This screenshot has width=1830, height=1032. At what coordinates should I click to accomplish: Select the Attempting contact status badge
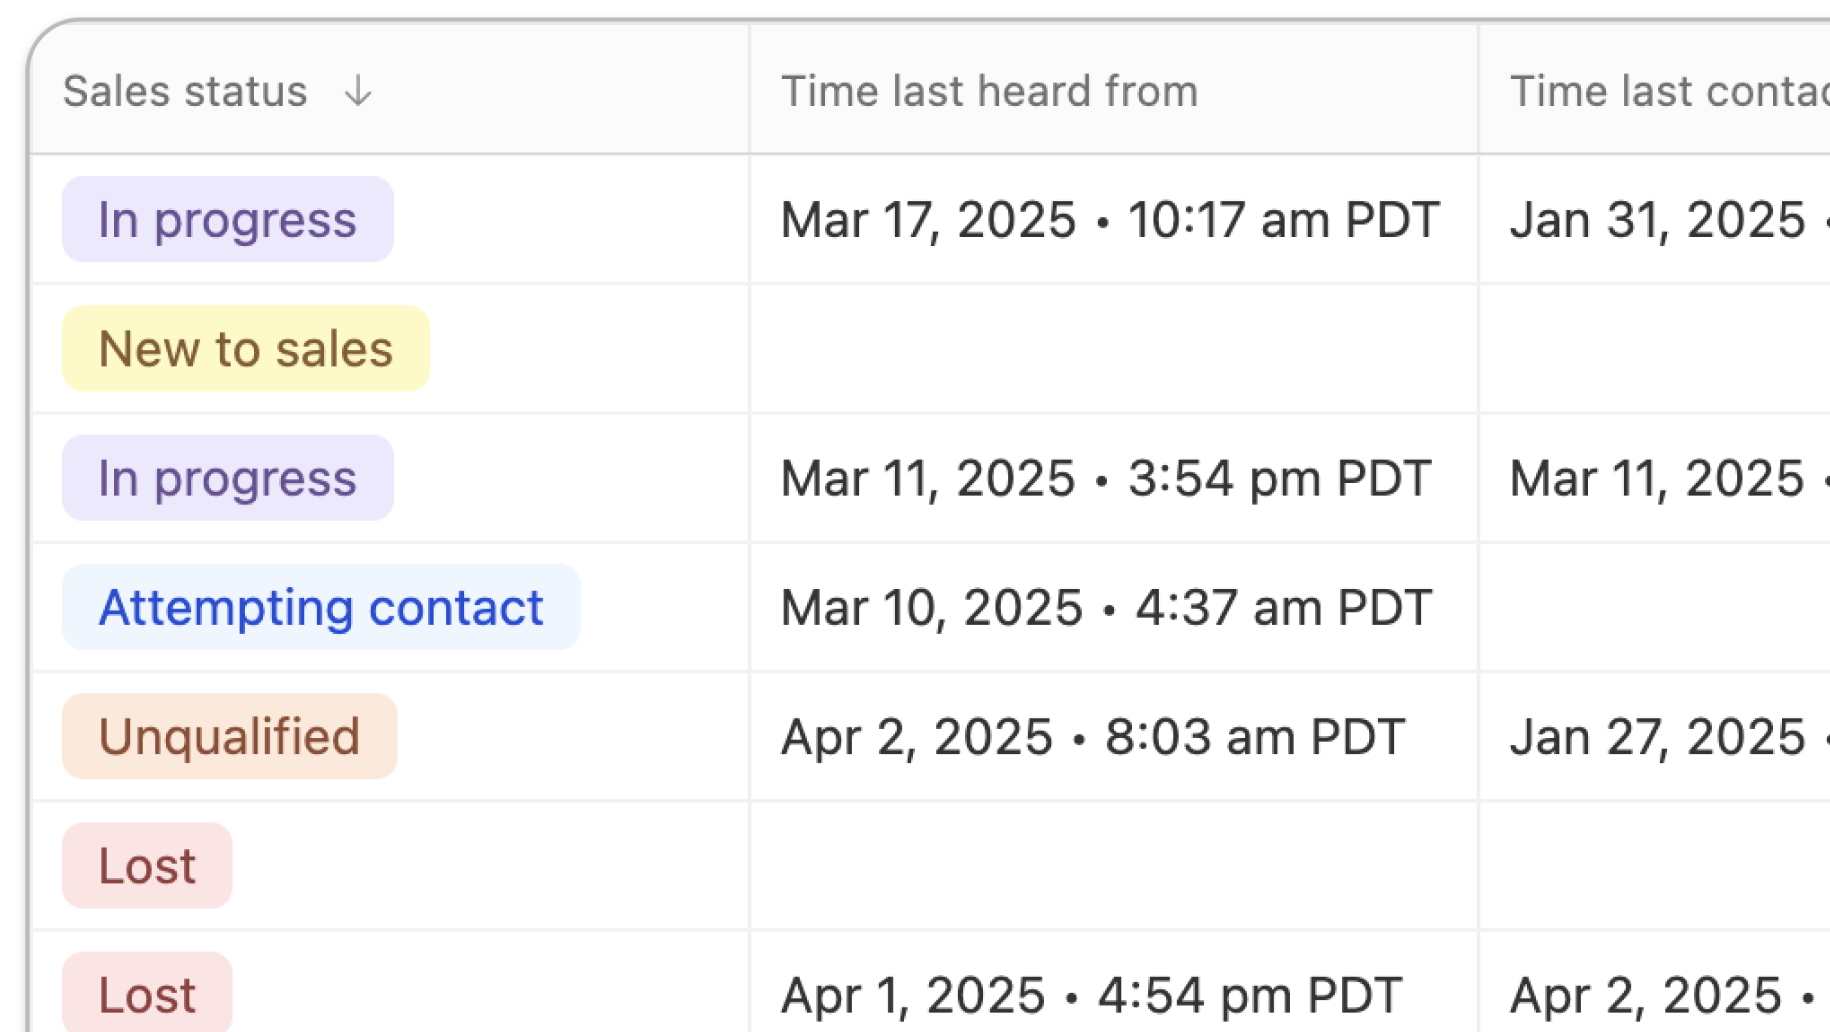(320, 607)
